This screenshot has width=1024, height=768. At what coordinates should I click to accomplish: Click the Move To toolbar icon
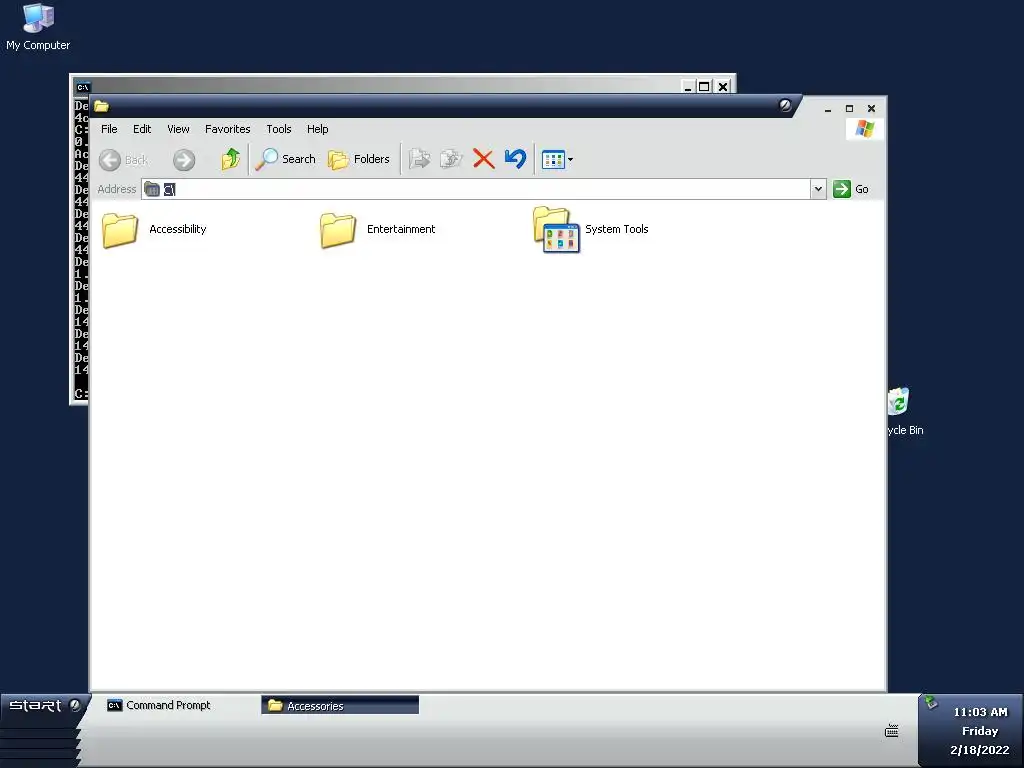pyautogui.click(x=419, y=159)
